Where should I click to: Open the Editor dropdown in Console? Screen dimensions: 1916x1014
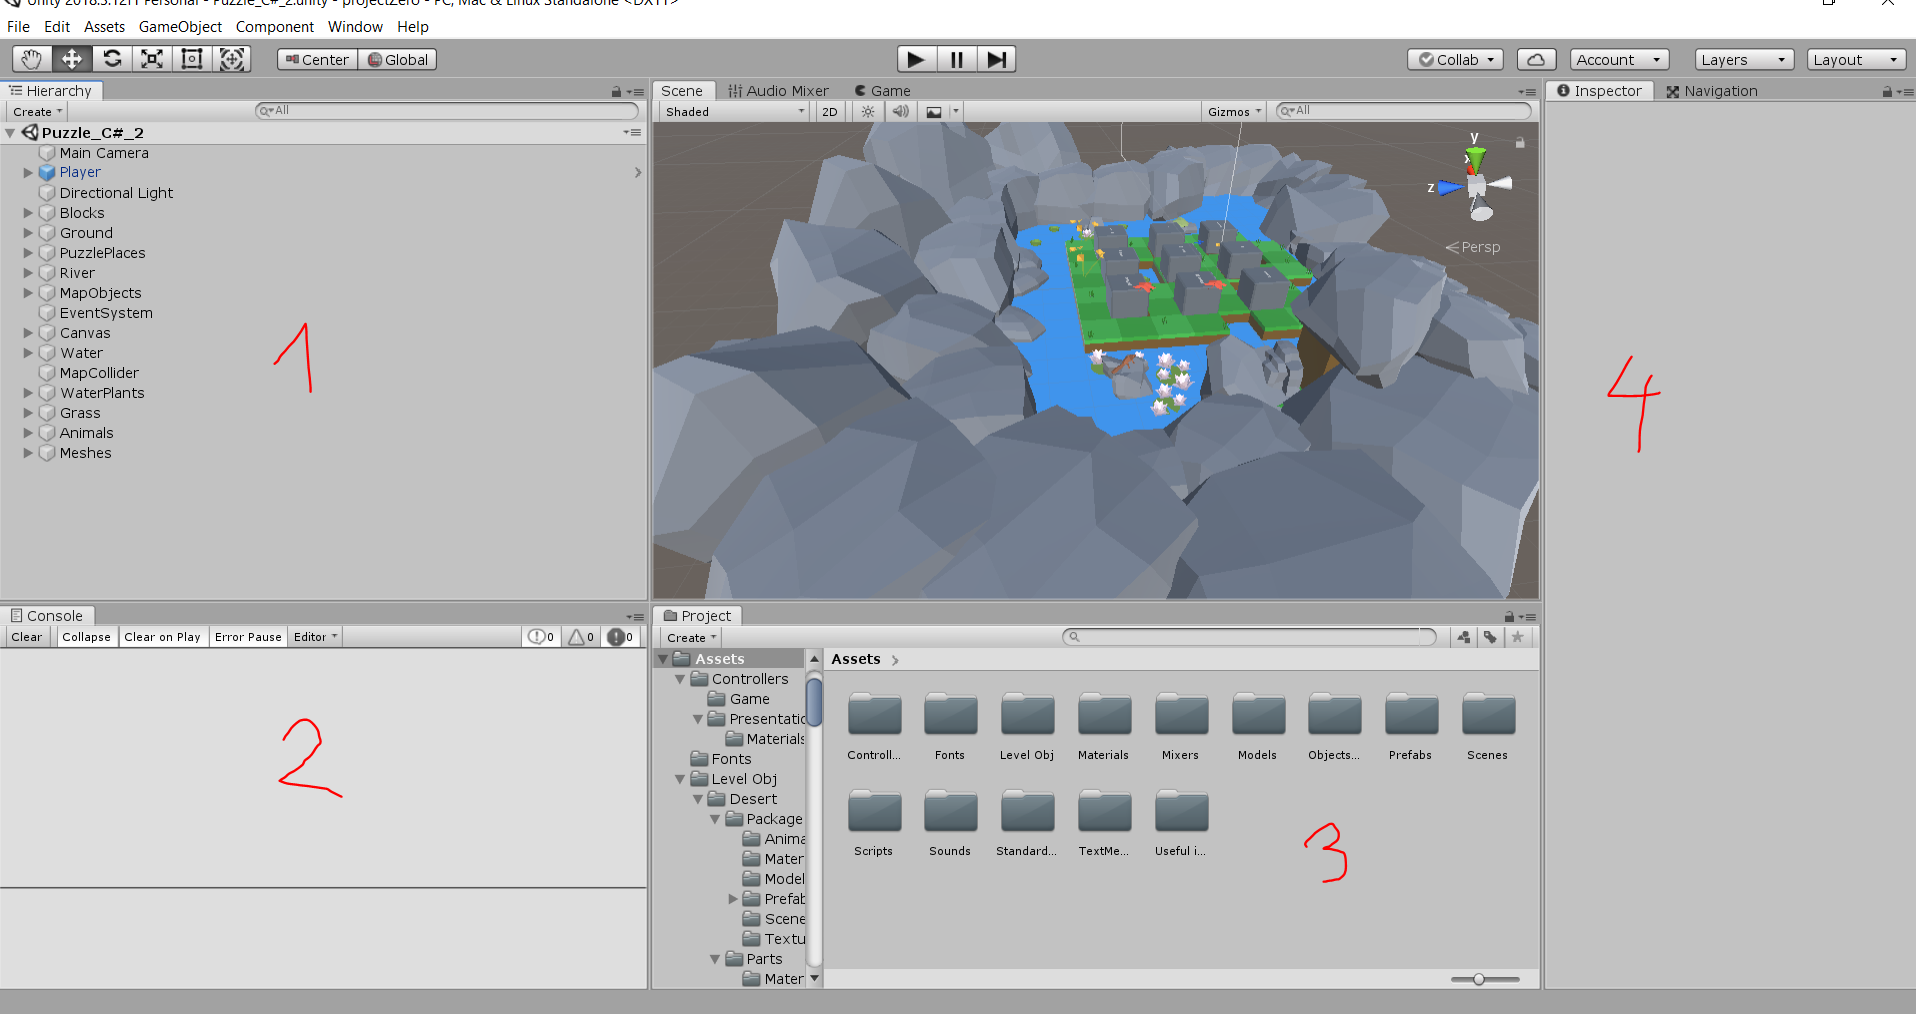316,637
